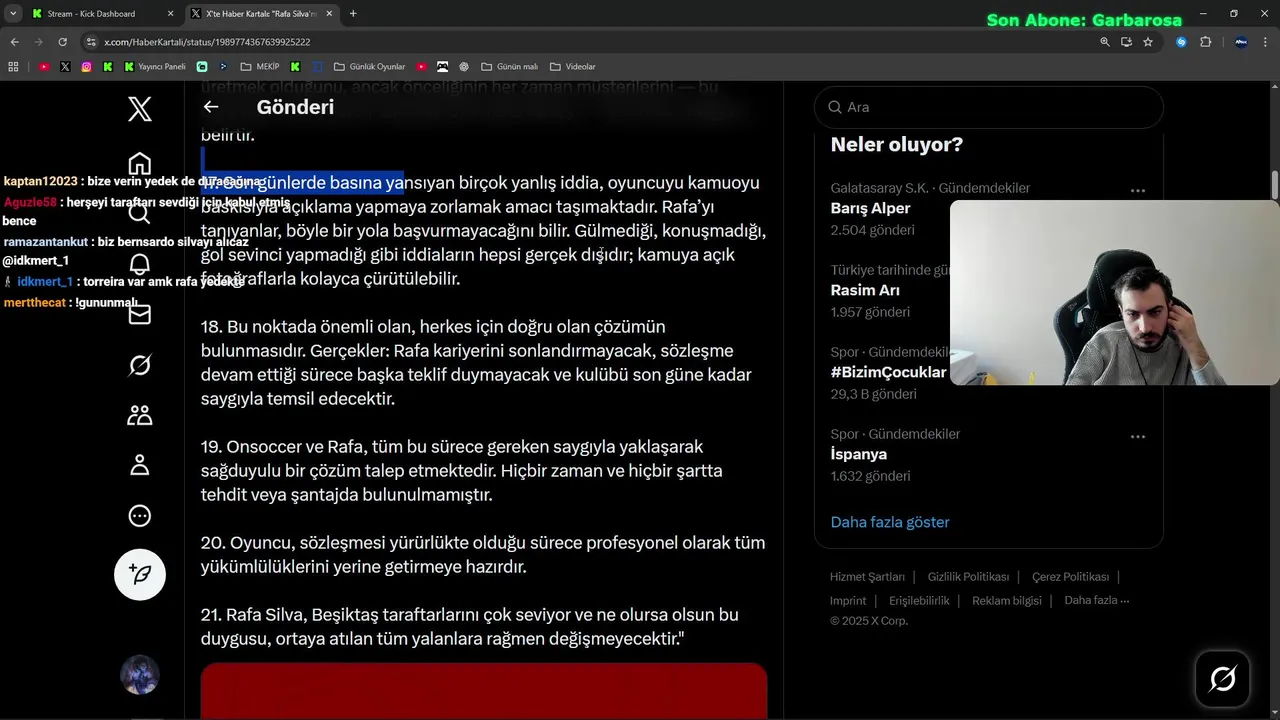
Task: Click the webcam overlay video
Action: (x=1114, y=292)
